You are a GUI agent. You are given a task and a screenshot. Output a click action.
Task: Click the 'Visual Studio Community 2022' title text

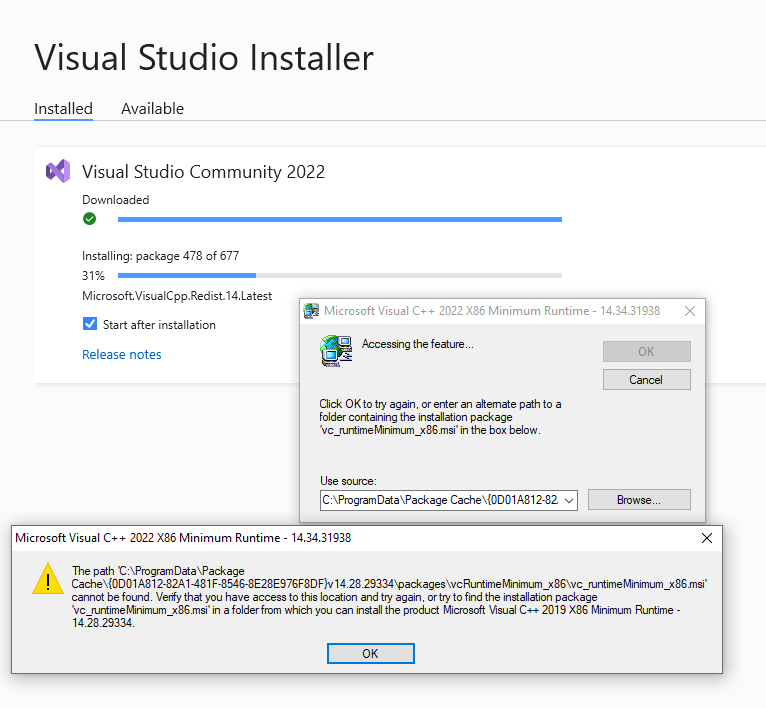[x=203, y=172]
